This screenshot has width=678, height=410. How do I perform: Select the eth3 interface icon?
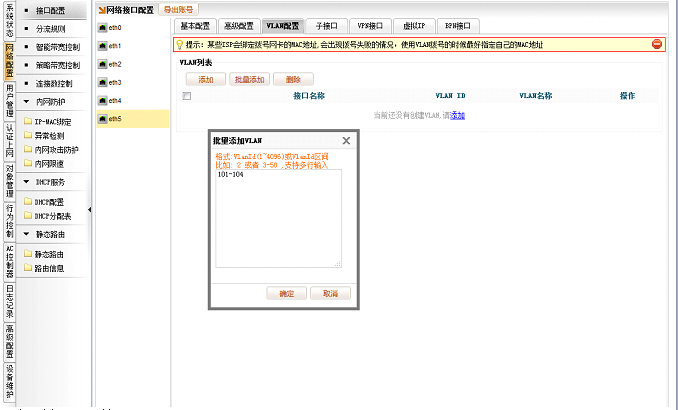102,82
